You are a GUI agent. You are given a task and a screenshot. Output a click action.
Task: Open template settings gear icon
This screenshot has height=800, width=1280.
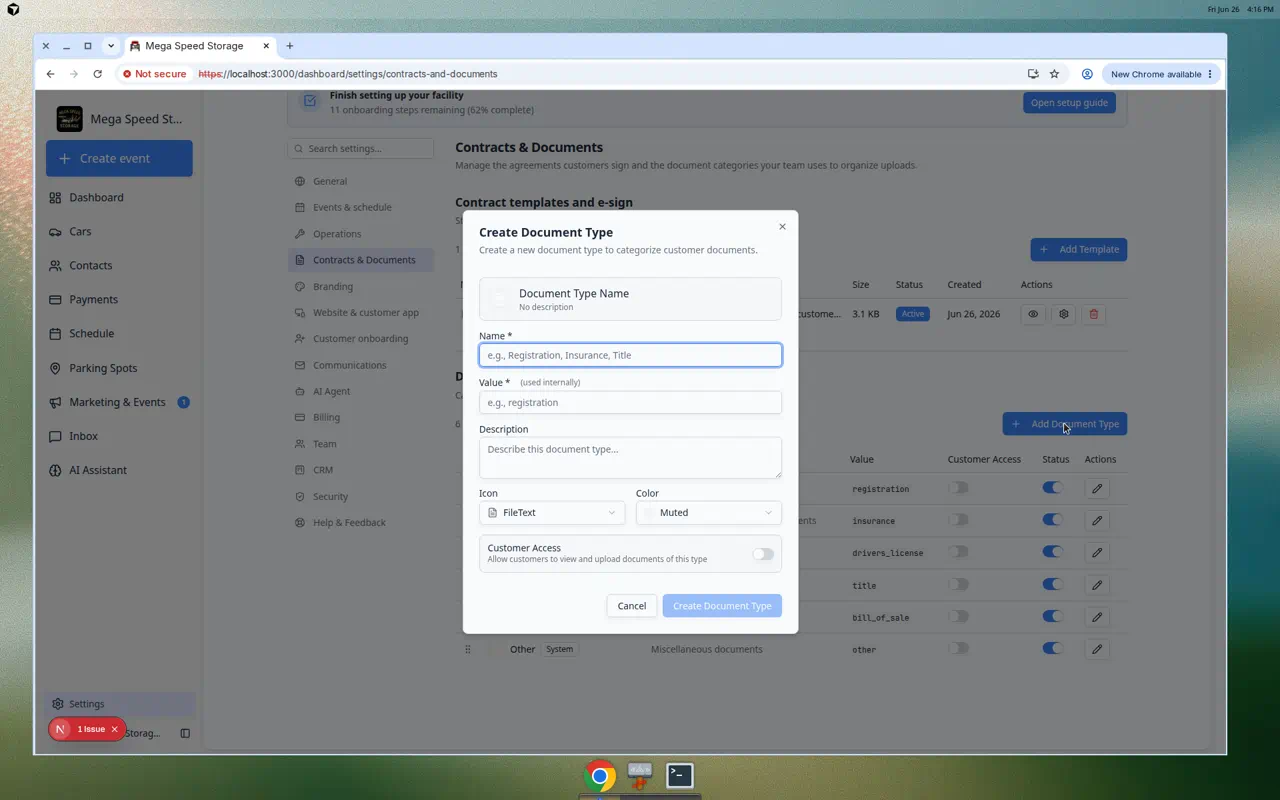1064,314
